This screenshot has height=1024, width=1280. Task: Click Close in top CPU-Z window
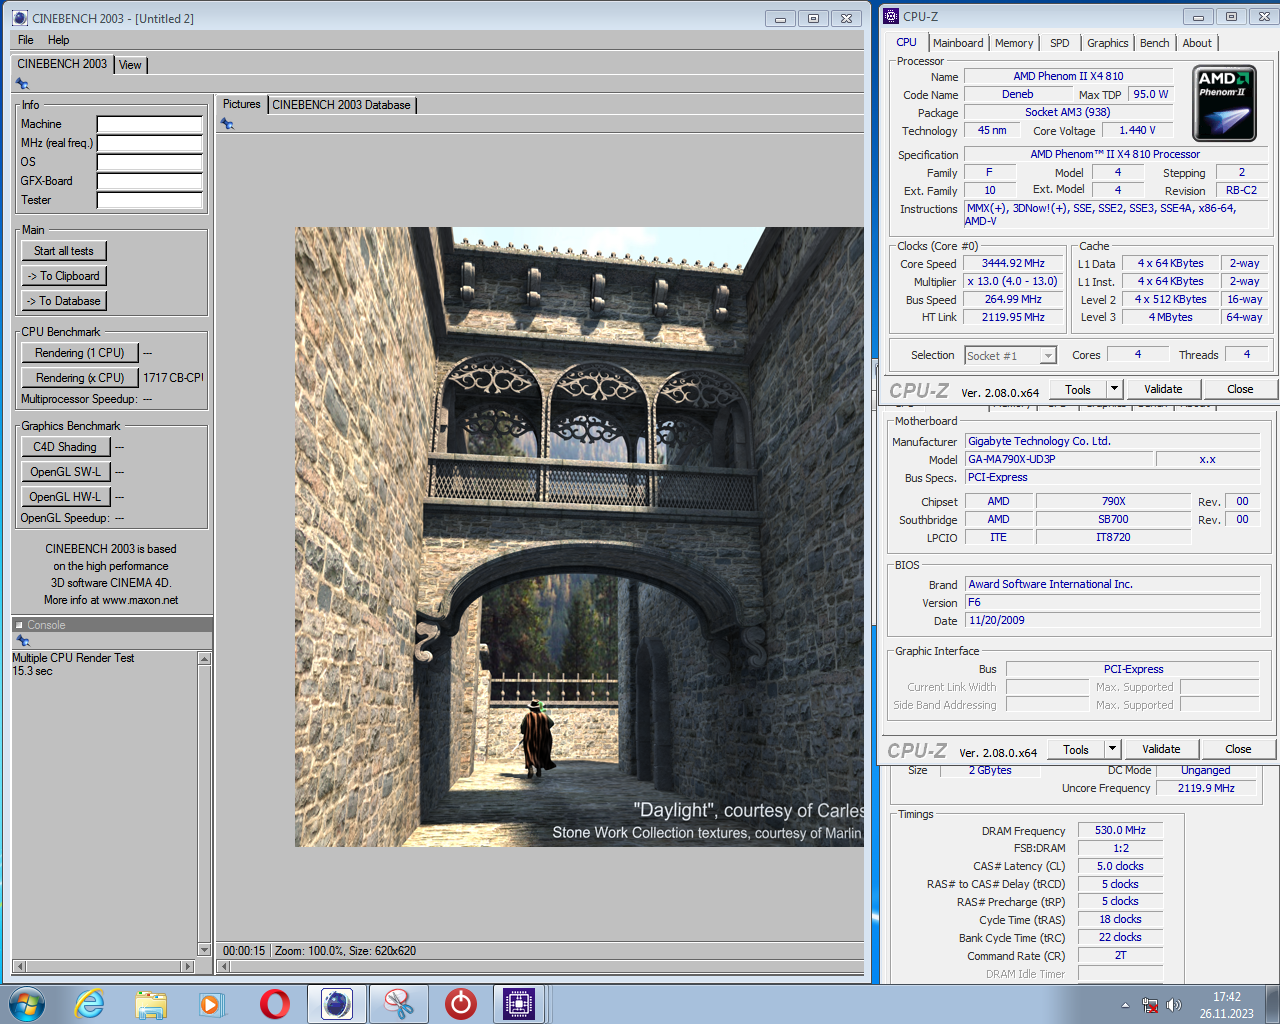[1240, 389]
